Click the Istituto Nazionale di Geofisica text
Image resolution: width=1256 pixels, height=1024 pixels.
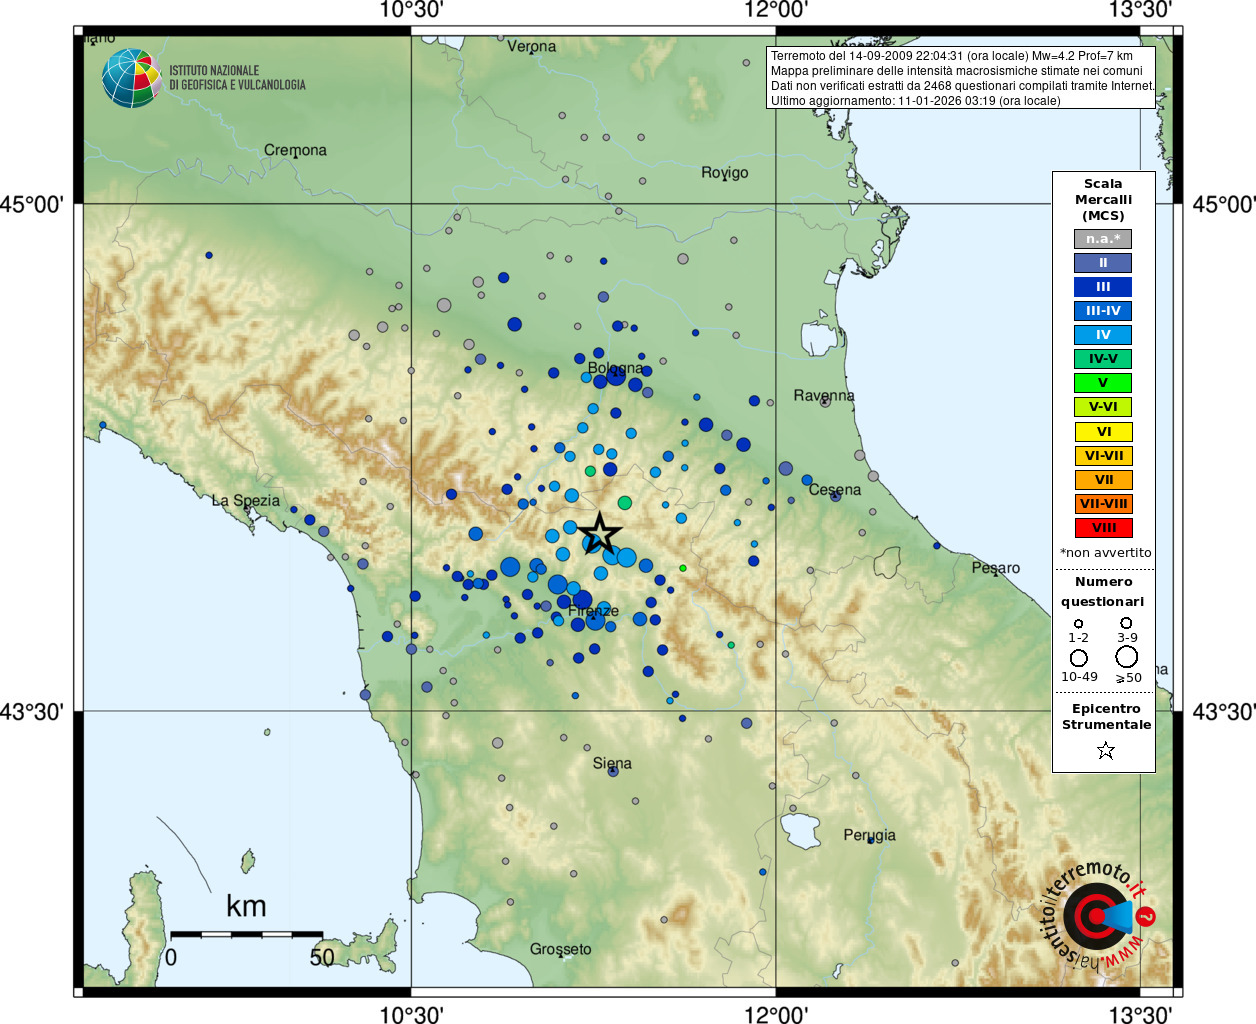(237, 78)
